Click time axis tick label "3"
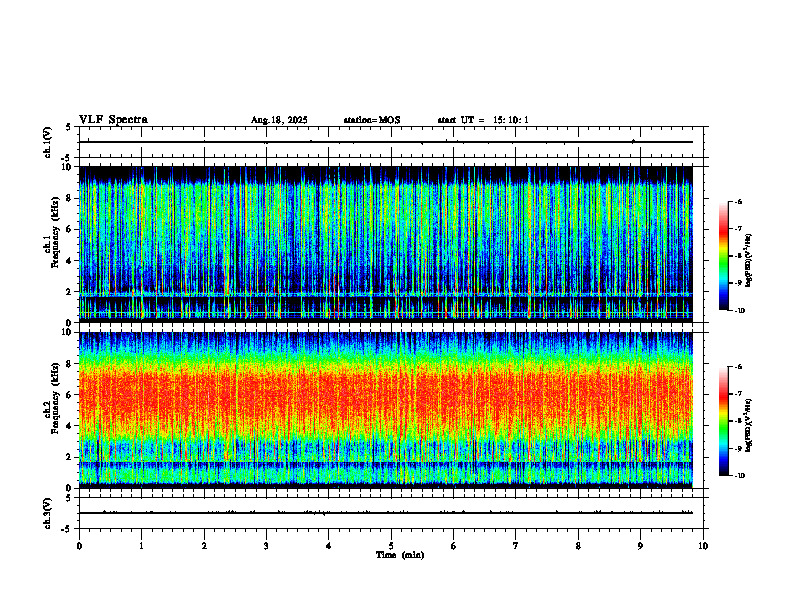 pyautogui.click(x=266, y=546)
